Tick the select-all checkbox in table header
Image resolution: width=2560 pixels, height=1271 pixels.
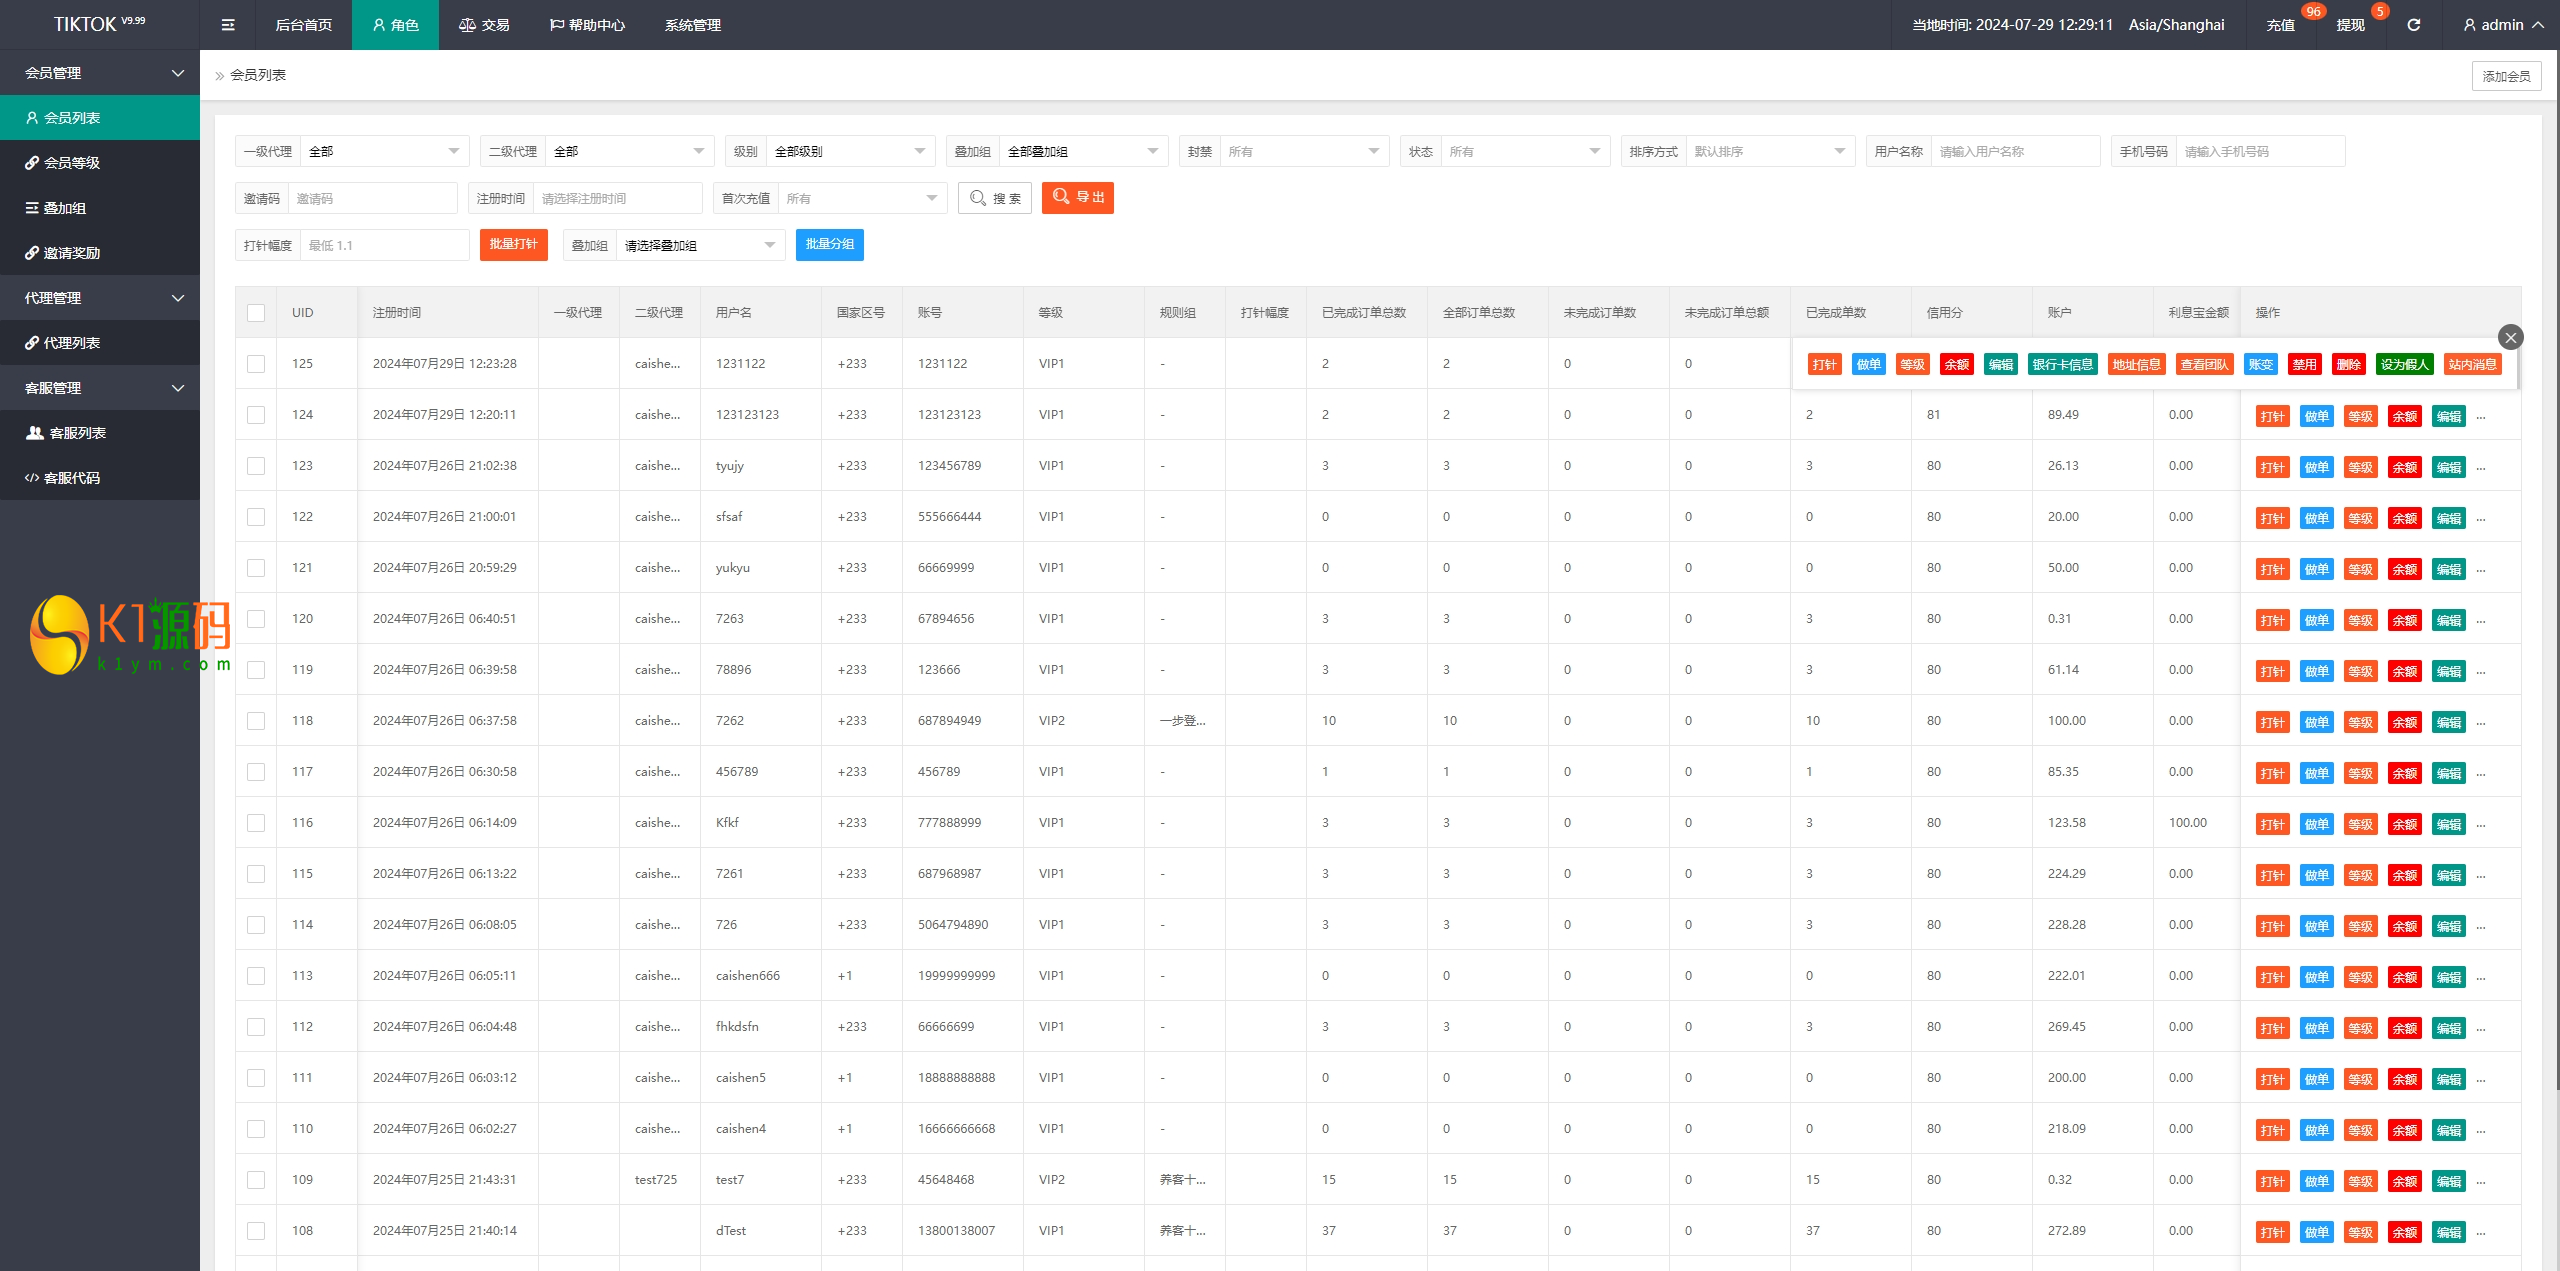256,313
